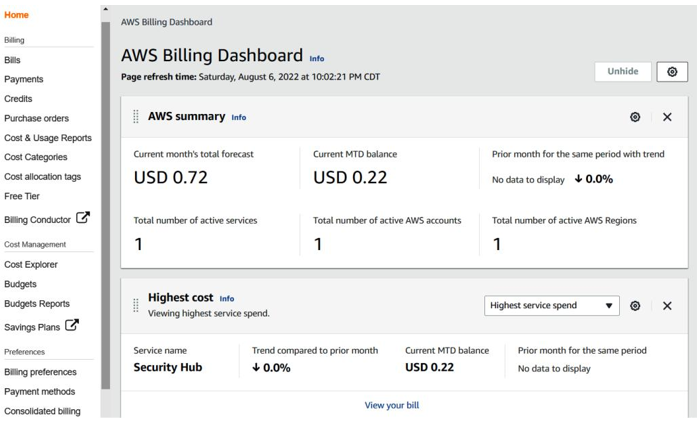Grab the Highest cost drag handle
The height and width of the screenshot is (423, 697).
tap(136, 305)
